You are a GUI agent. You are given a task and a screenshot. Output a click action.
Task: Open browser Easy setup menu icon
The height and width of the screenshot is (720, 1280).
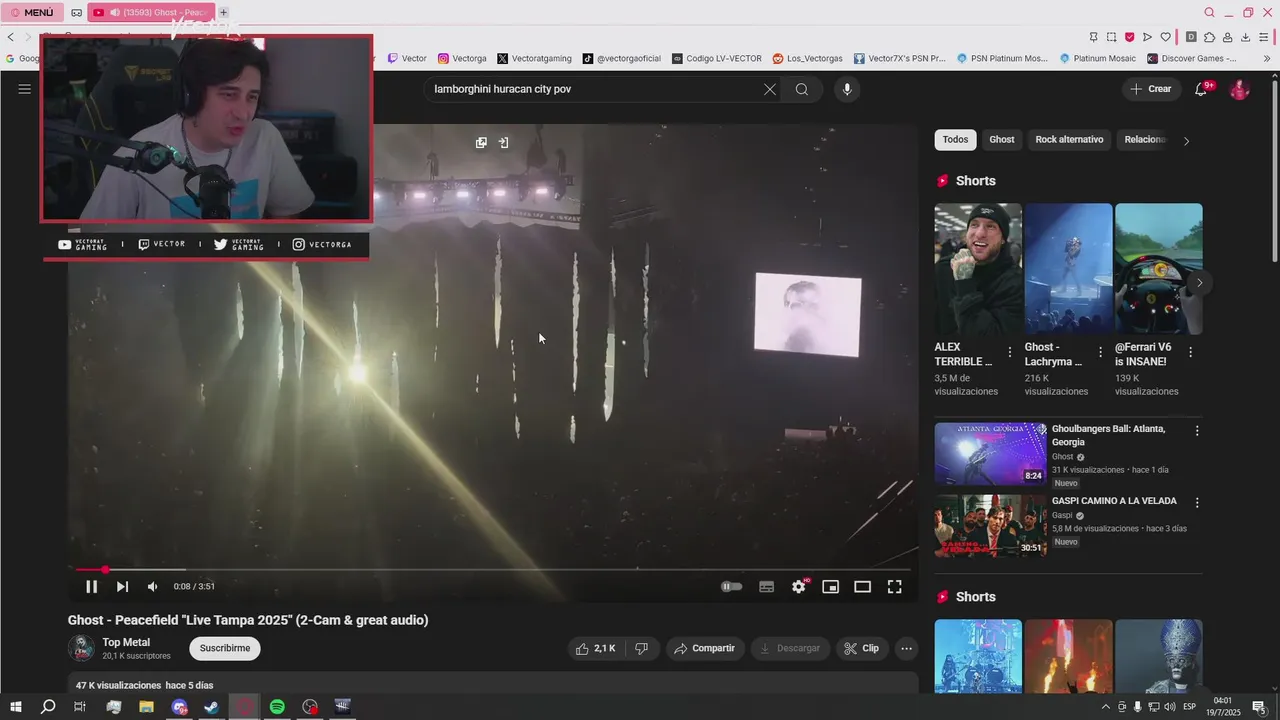point(1263,37)
